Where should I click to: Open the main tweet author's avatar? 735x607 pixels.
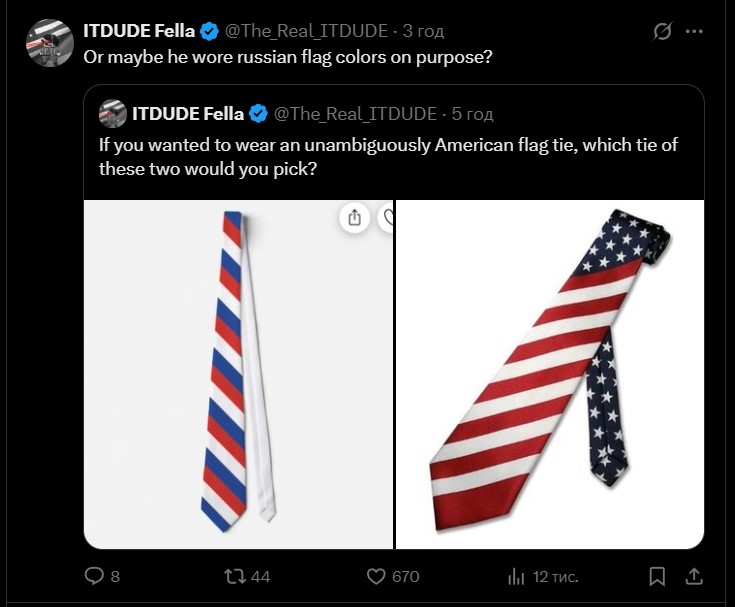(x=49, y=42)
